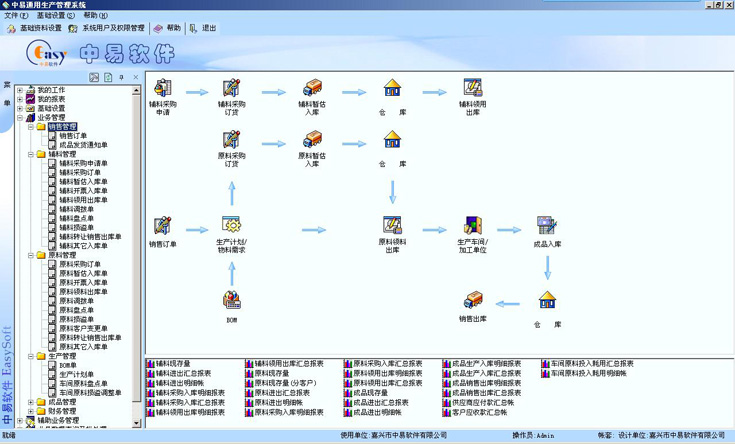
Task: Open the 帮助(H) menu in the menu bar
Action: (x=96, y=15)
